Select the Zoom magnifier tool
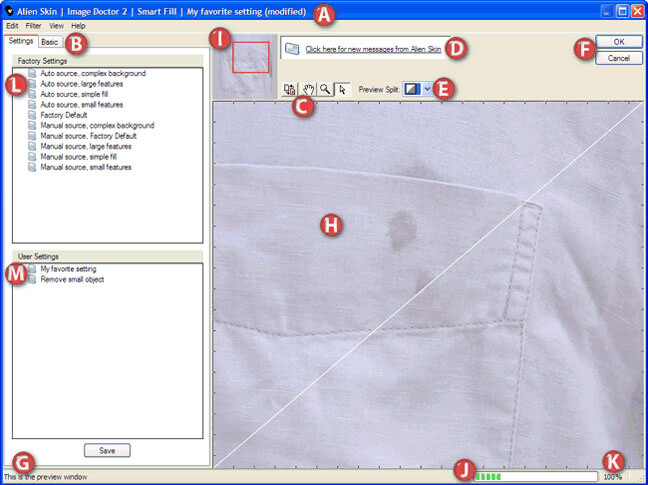 coord(325,89)
